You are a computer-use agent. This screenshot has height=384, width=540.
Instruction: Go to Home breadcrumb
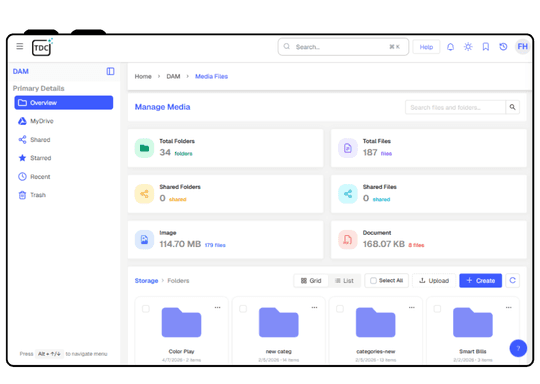coord(143,76)
